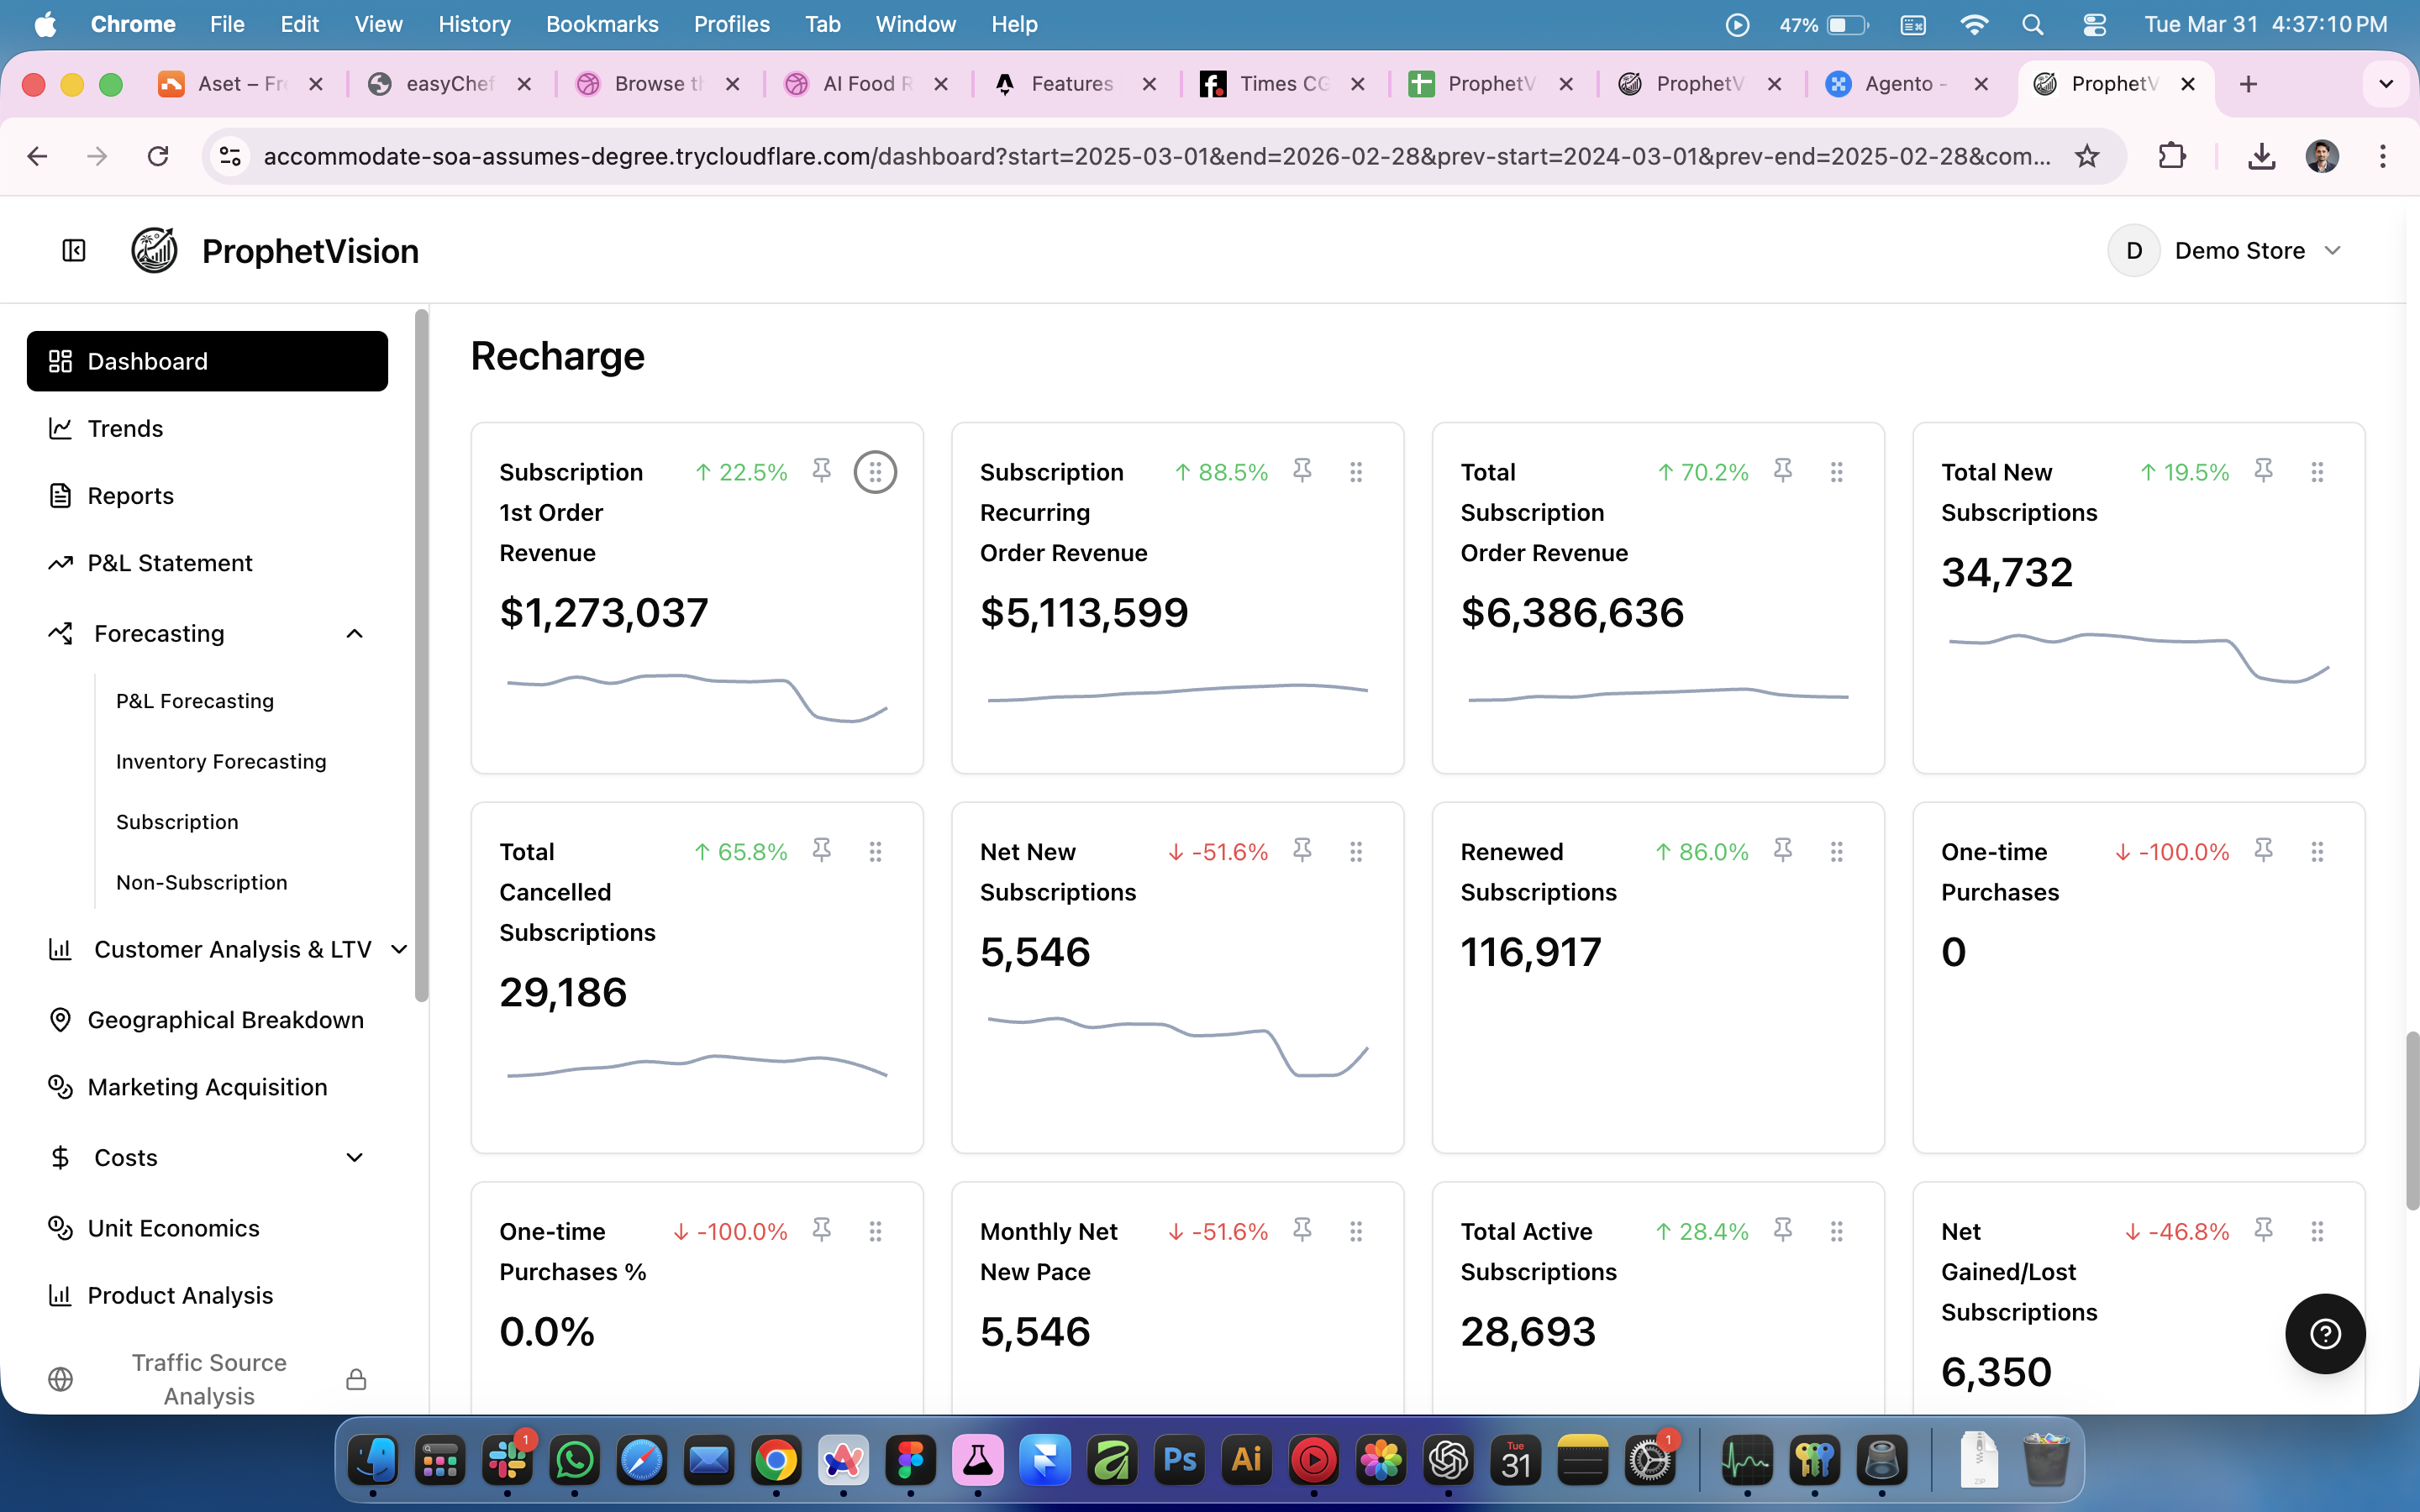Click drag handle on Subscription 1st Order Revenue card
Screen dimensions: 2420x1512
point(875,472)
